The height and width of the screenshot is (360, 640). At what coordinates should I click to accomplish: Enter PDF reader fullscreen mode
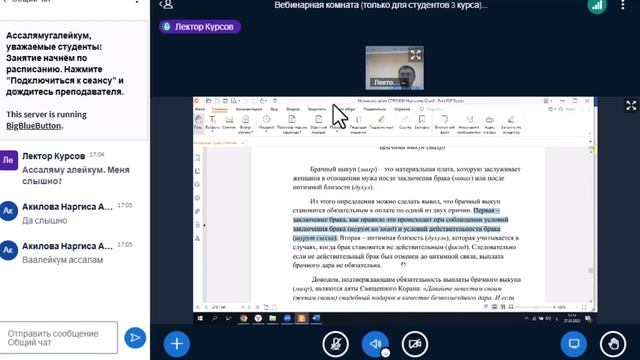click(584, 307)
